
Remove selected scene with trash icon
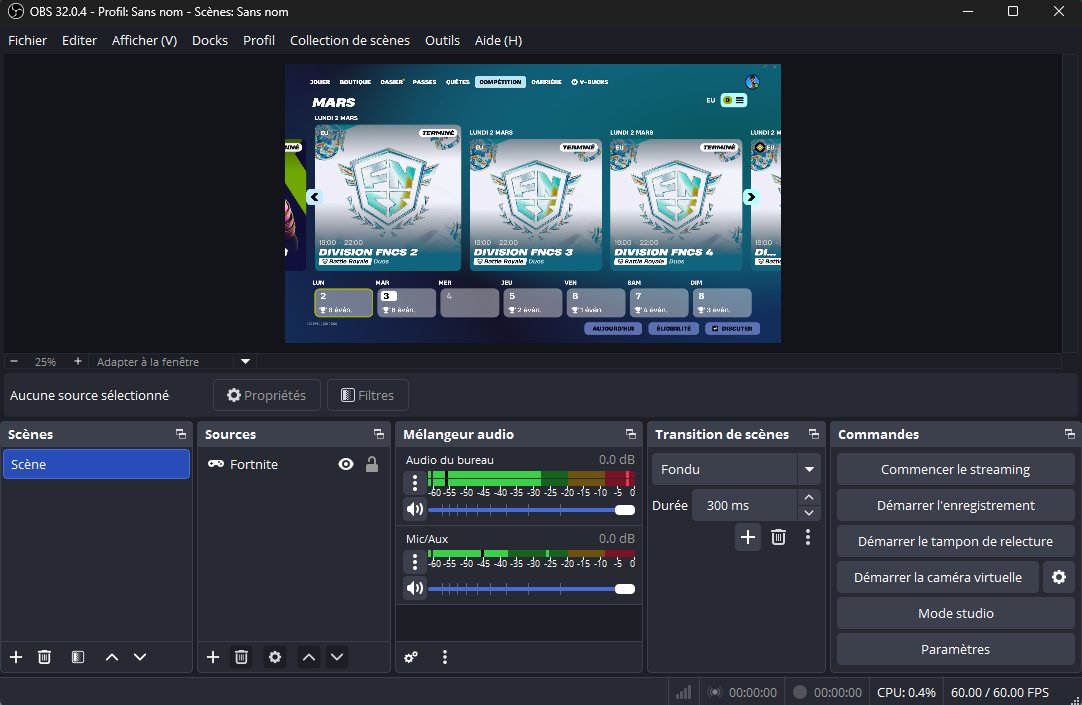pos(44,657)
